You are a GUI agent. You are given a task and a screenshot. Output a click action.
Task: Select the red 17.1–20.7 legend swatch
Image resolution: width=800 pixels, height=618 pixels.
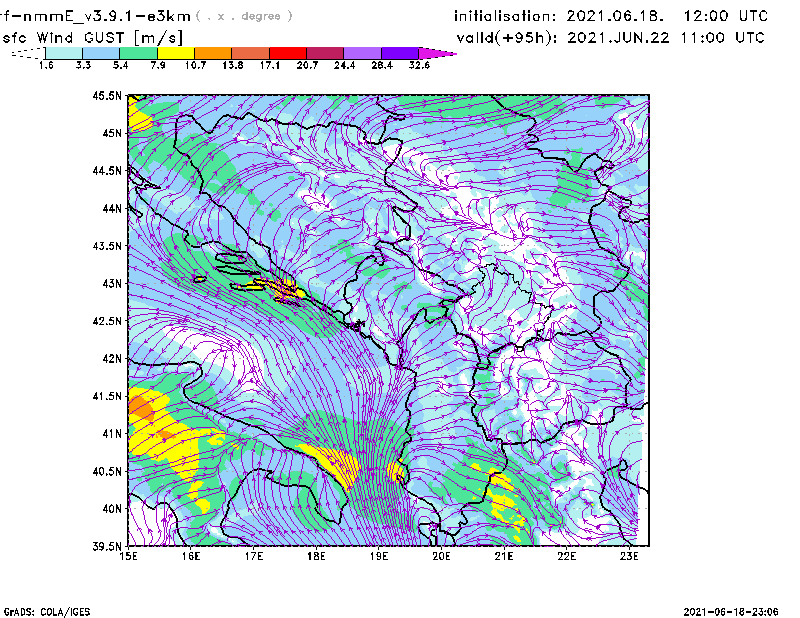click(289, 52)
